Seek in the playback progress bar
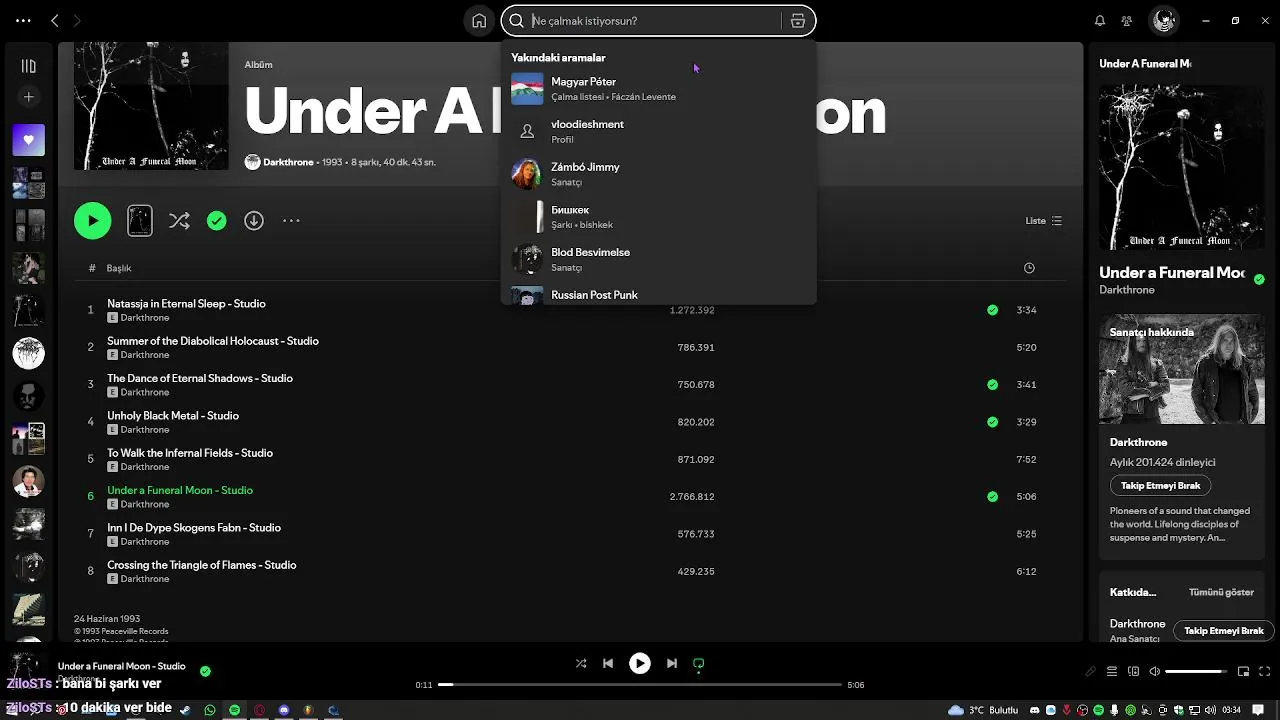 [x=640, y=685]
